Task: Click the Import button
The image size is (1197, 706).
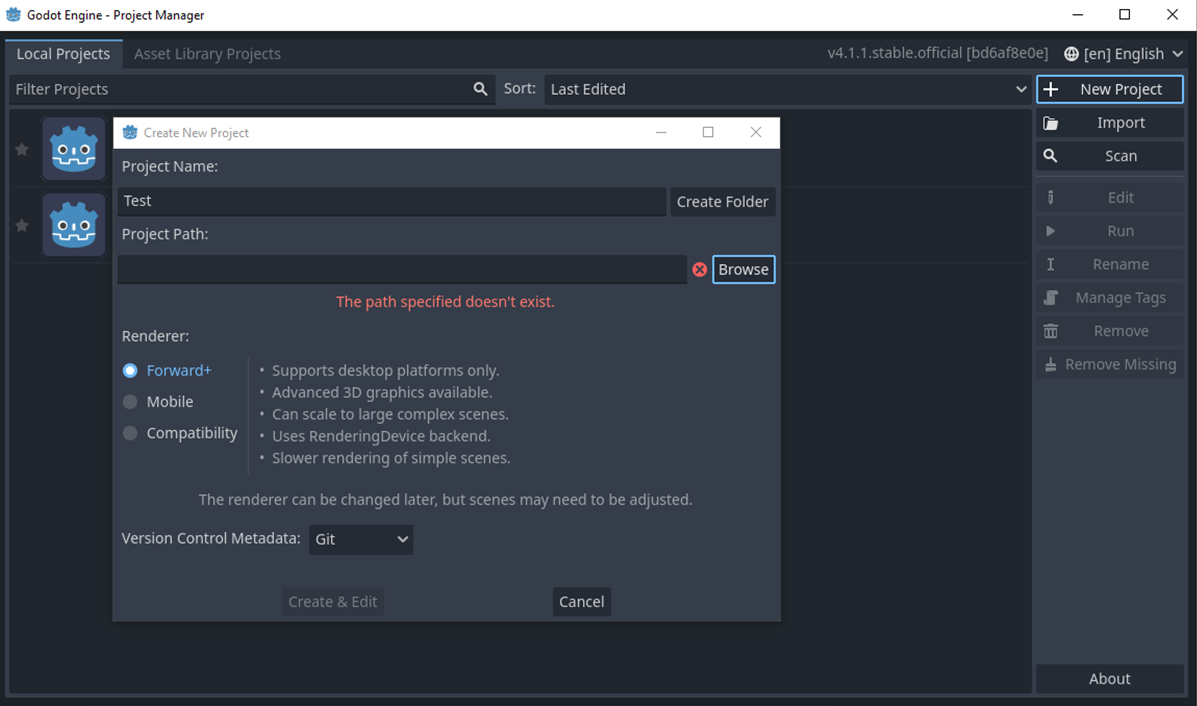Action: pyautogui.click(x=1110, y=123)
